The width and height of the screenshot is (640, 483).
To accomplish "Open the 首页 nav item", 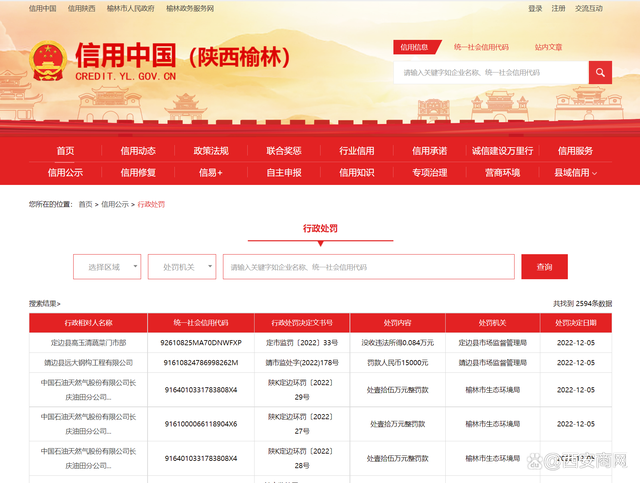I will coord(65,151).
